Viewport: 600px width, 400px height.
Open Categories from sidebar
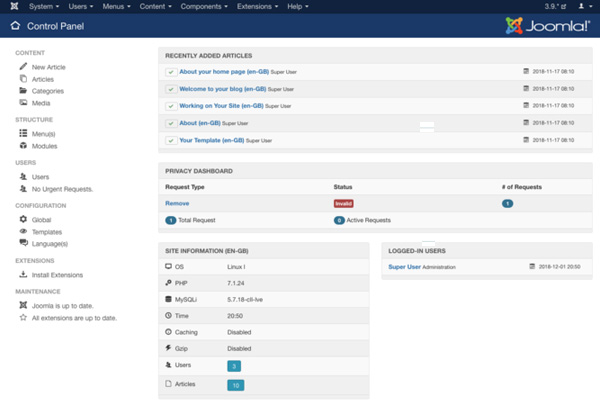pyautogui.click(x=48, y=91)
